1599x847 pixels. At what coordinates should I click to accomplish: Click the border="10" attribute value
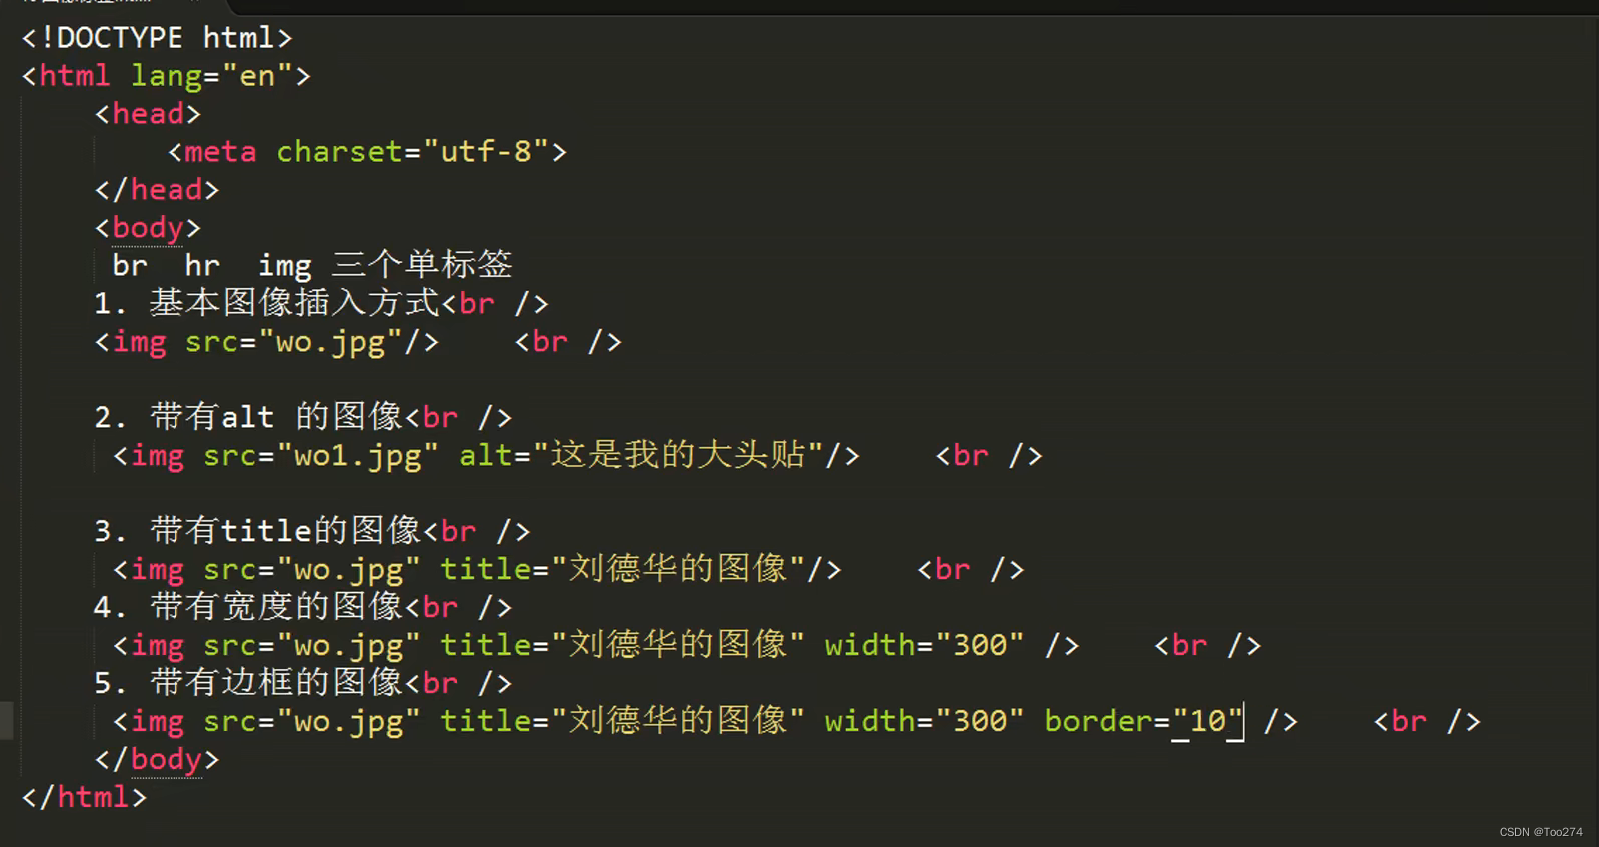pos(1208,721)
